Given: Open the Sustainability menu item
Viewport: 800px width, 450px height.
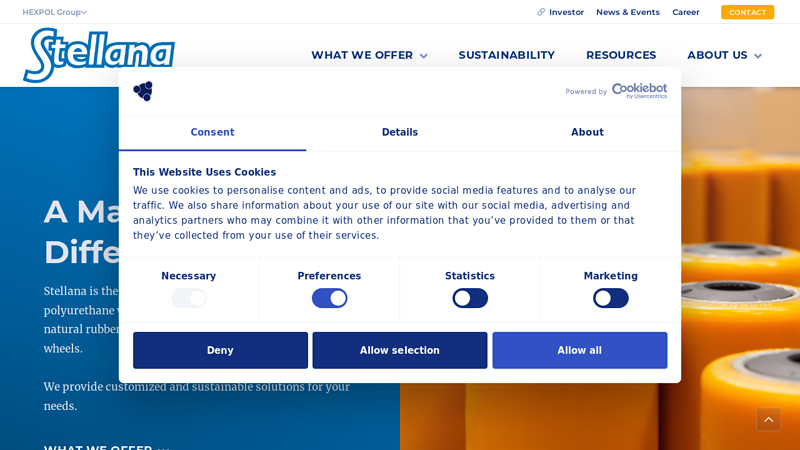Looking at the screenshot, I should coord(507,55).
